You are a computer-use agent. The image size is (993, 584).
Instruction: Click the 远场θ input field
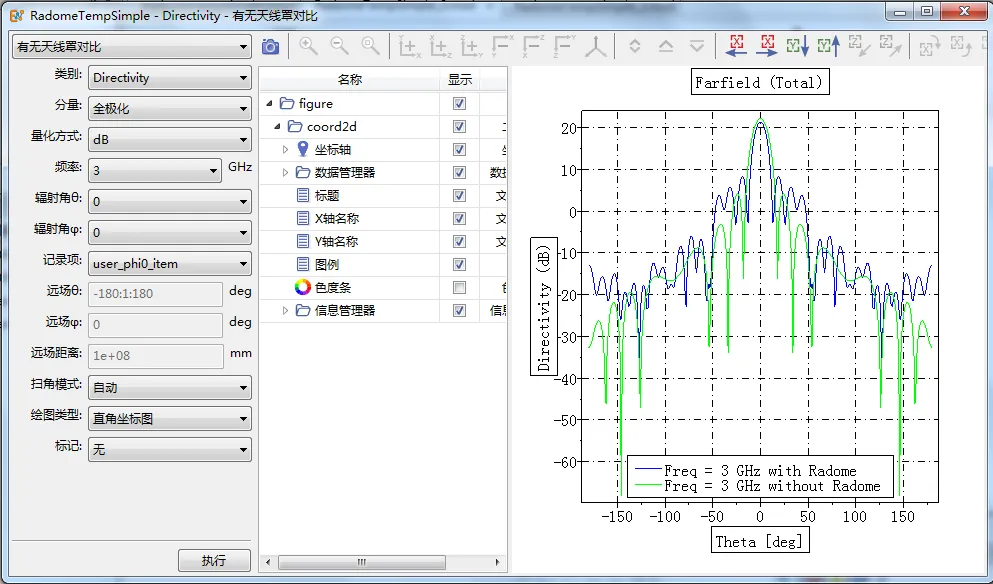click(x=155, y=294)
